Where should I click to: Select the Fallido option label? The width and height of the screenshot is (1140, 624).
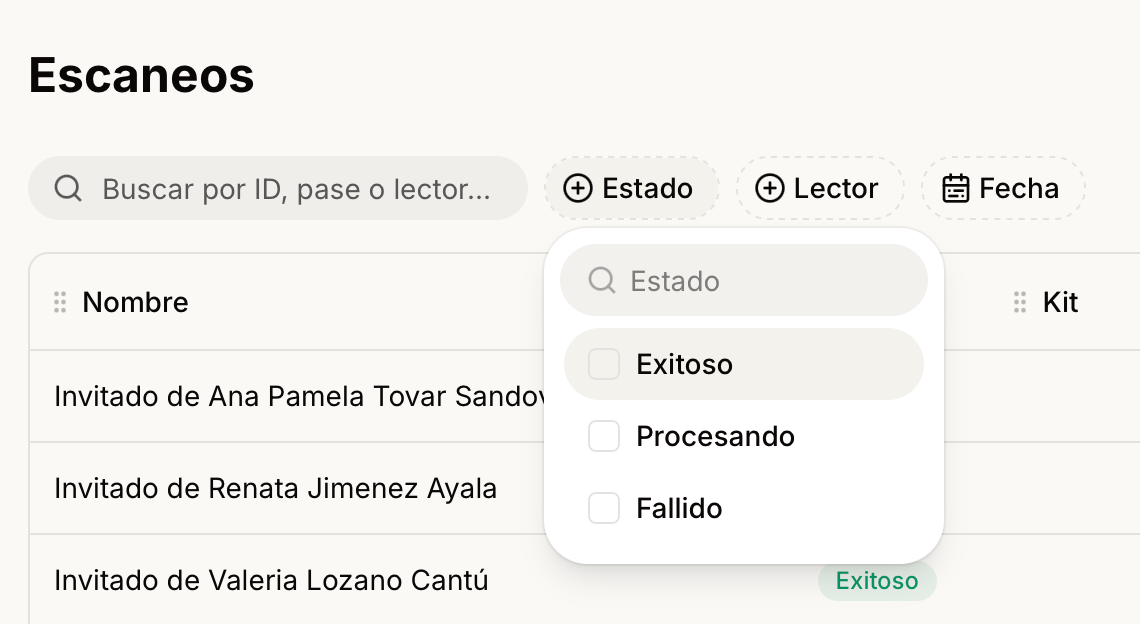tap(679, 508)
